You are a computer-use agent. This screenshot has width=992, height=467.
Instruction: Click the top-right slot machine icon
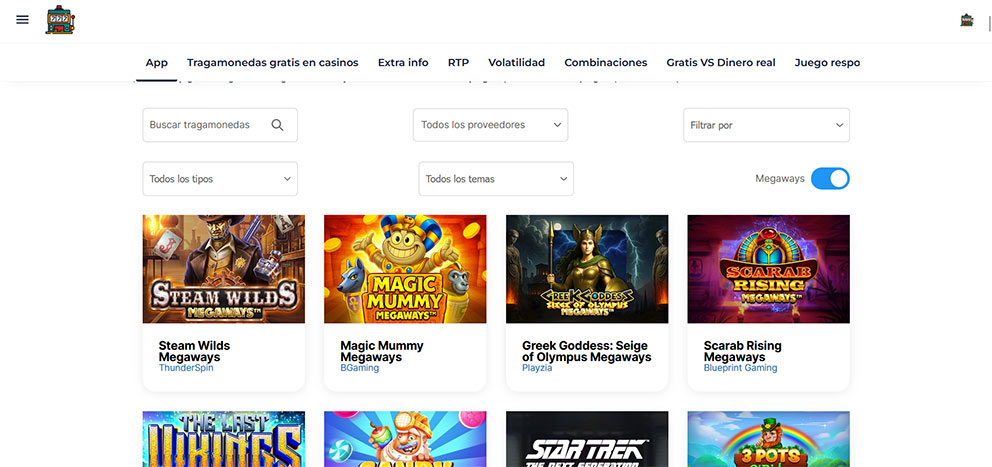click(966, 20)
